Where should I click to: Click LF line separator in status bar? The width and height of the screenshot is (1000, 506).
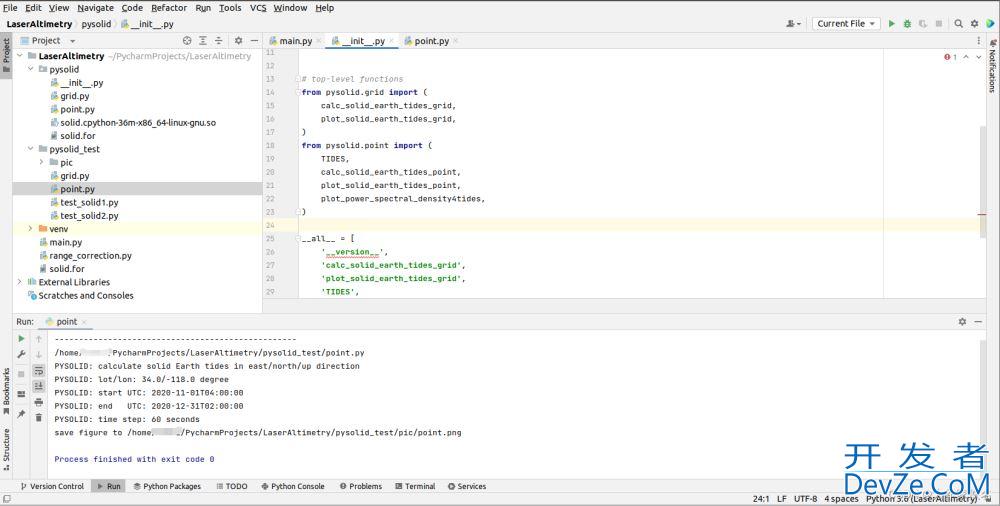tap(781, 499)
